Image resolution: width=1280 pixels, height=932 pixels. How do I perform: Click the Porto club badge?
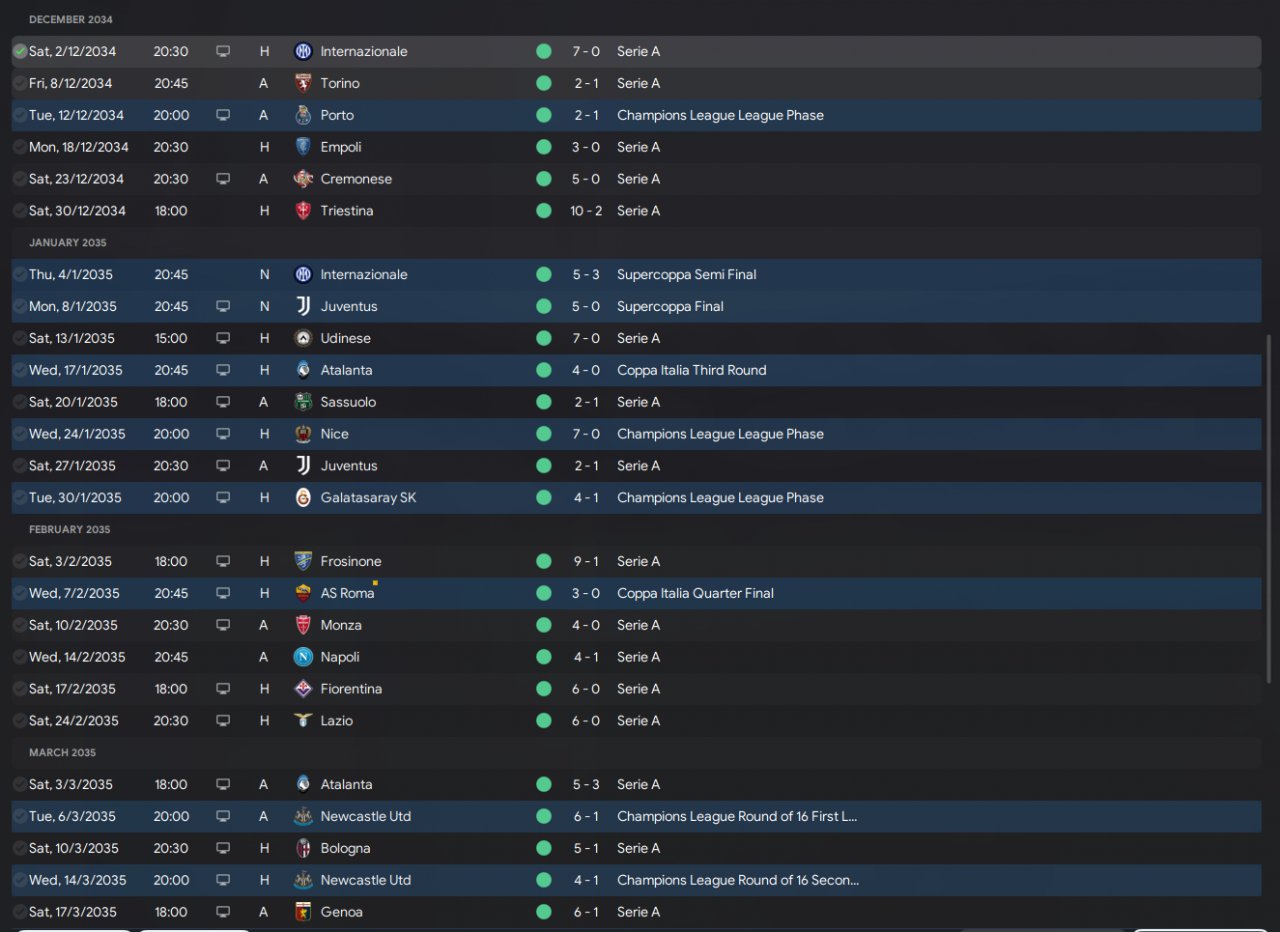pos(303,115)
